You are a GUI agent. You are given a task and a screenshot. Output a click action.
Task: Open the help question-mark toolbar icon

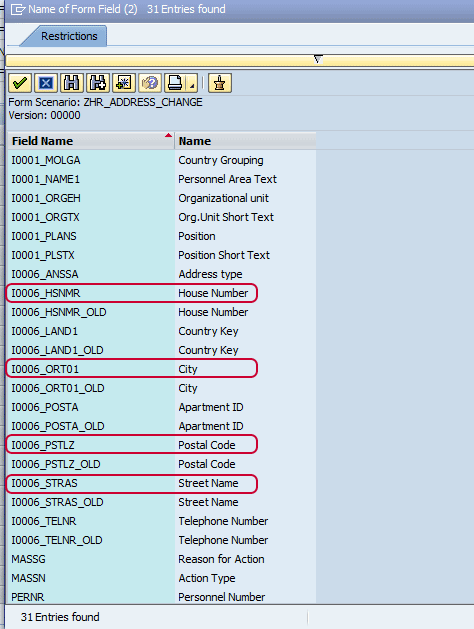click(150, 83)
